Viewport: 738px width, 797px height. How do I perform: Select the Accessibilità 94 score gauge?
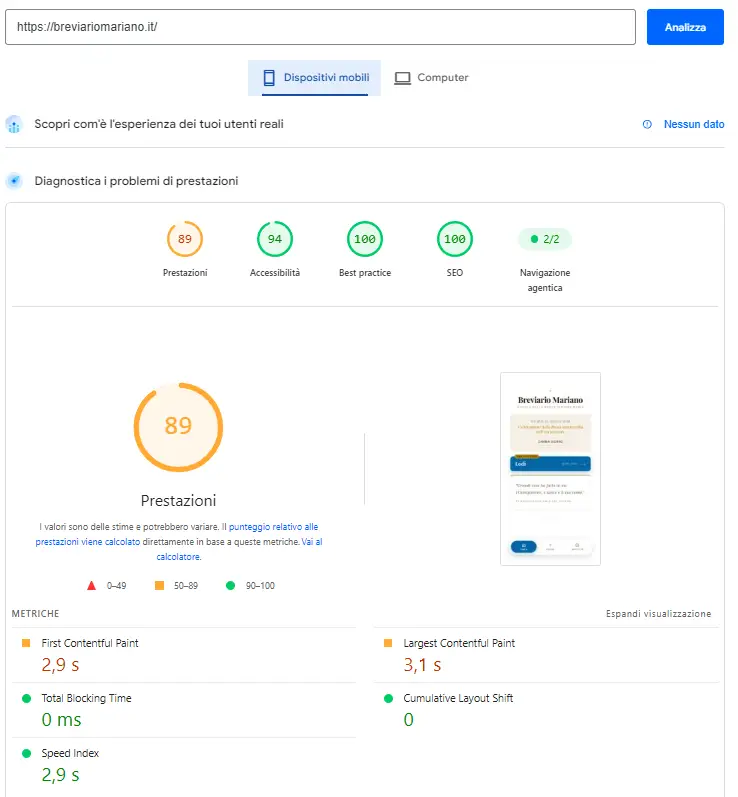click(275, 239)
